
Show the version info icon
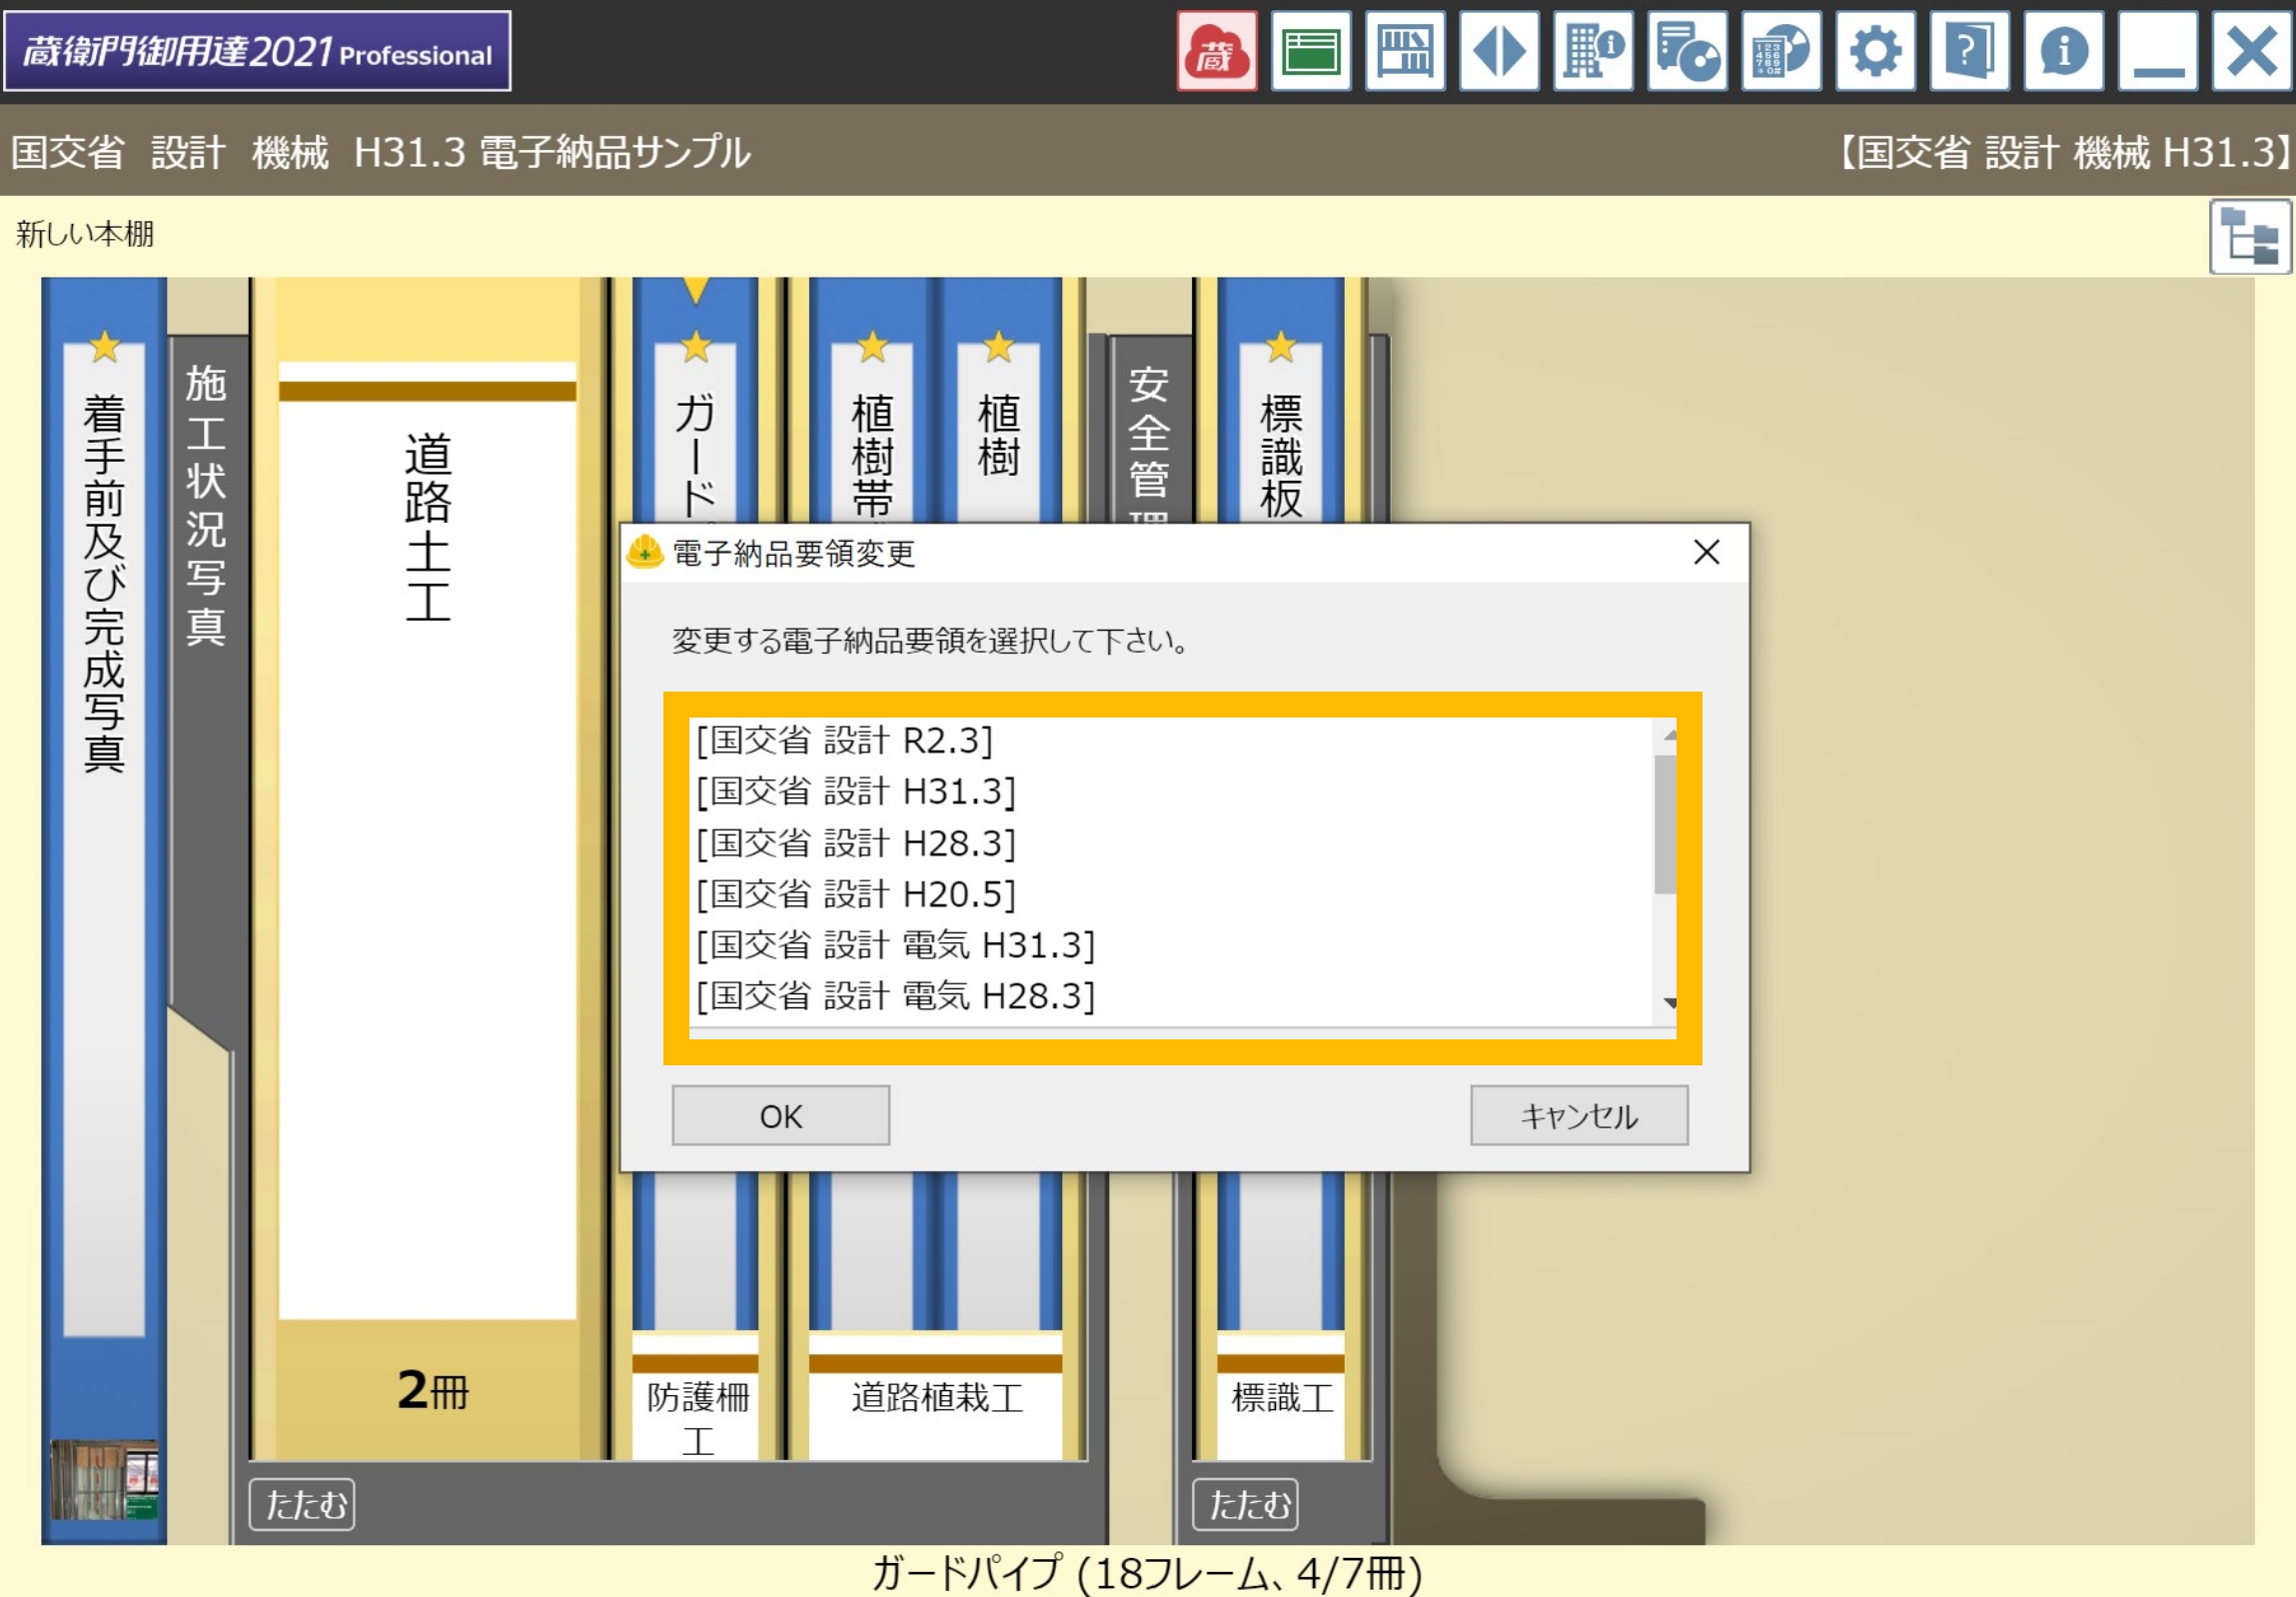pos(2062,51)
